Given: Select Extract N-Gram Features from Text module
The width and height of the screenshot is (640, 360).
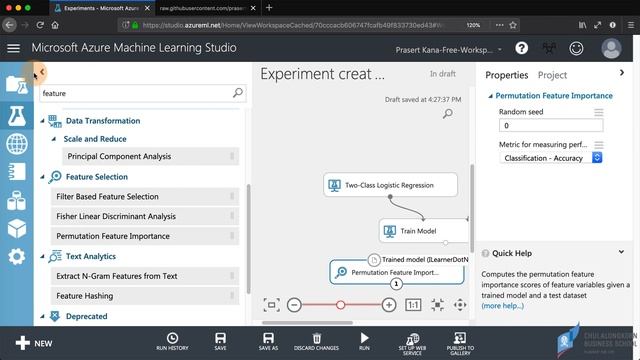Looking at the screenshot, I should (144, 276).
